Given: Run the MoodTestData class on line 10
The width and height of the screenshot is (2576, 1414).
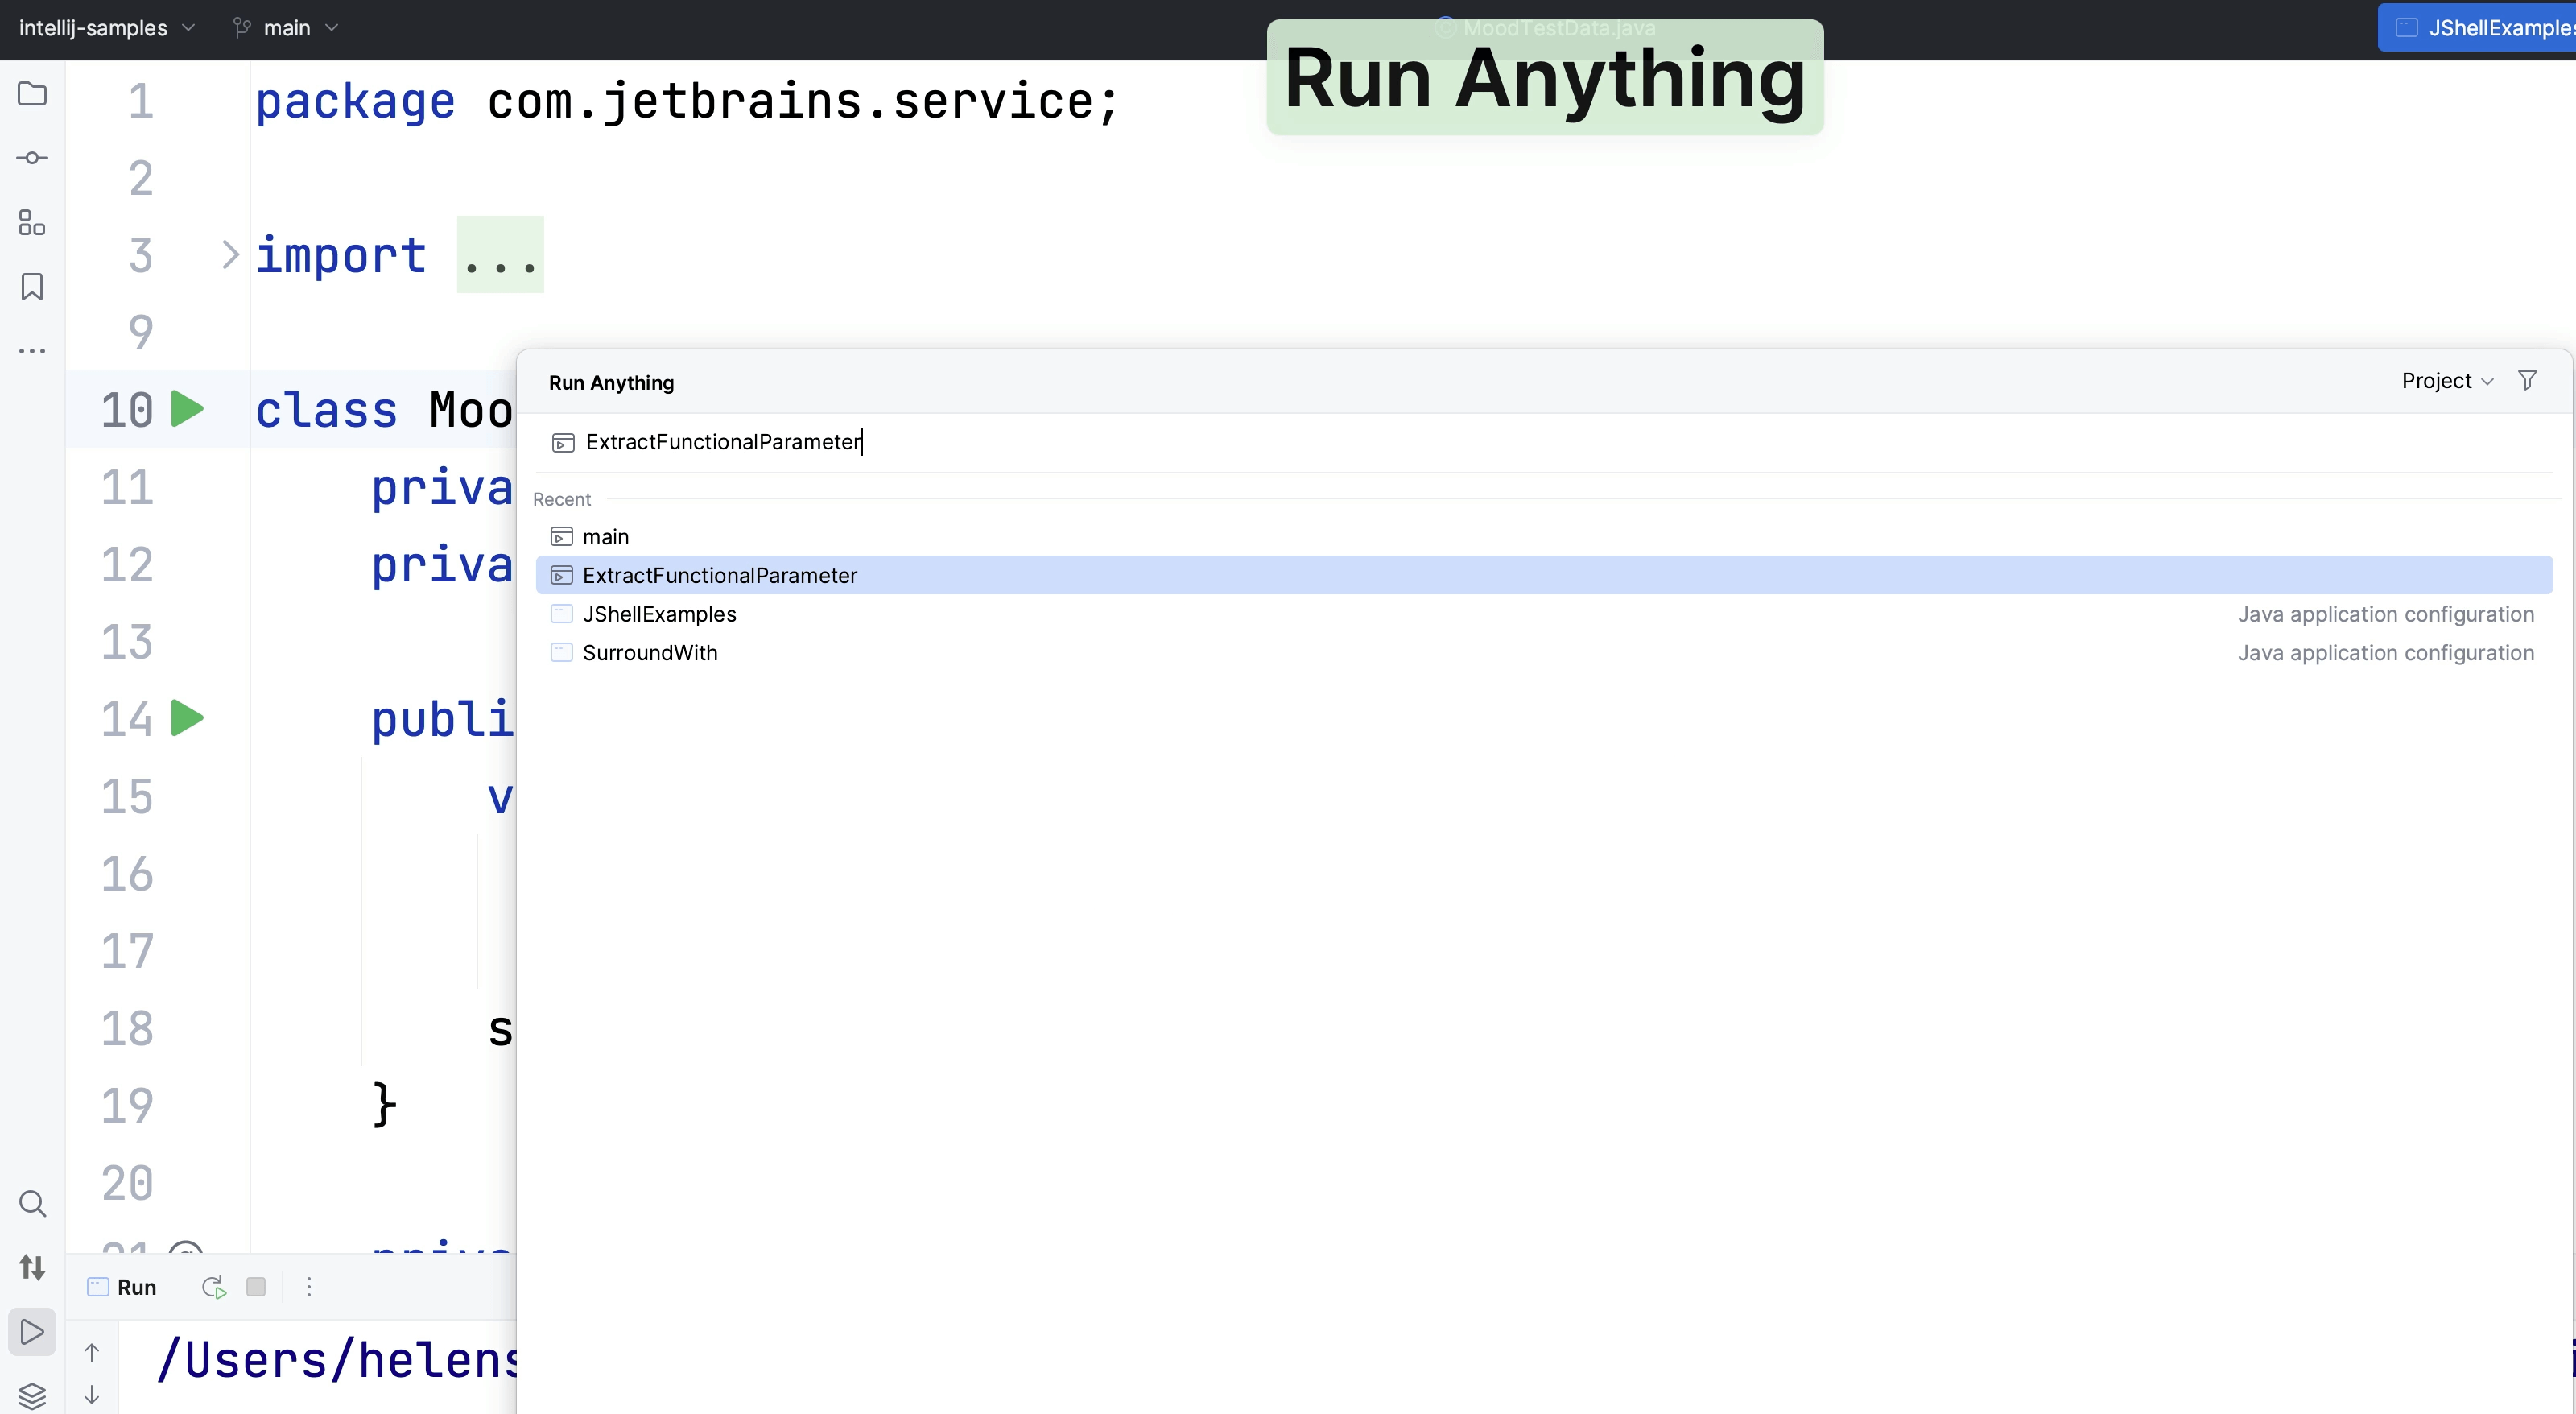Looking at the screenshot, I should (189, 409).
